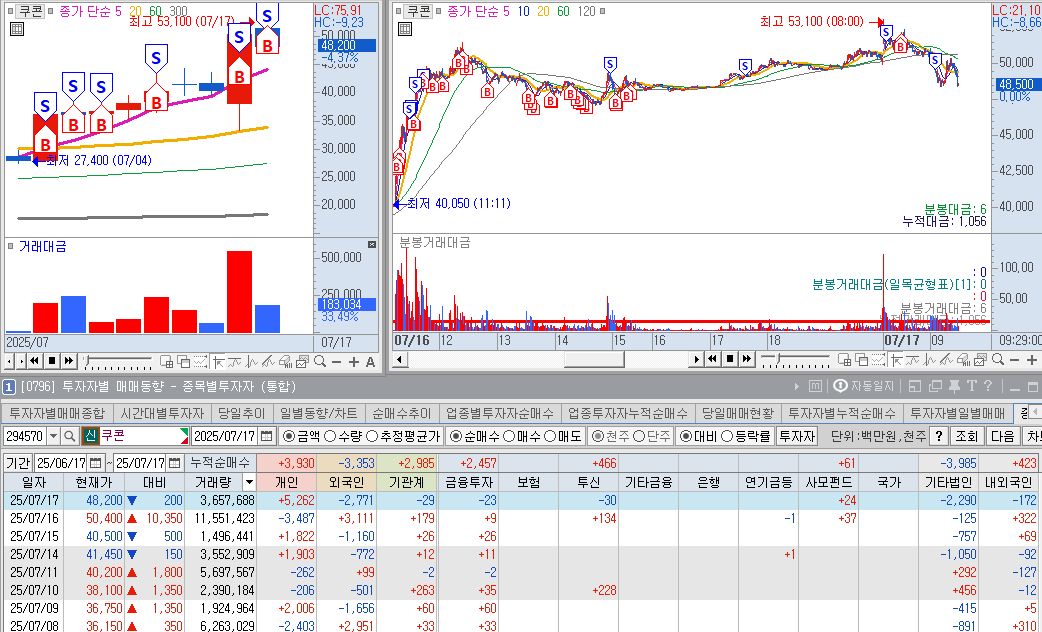Click fast-forward button in right chart toolbar
This screenshot has height=632, width=1042.
click(747, 360)
